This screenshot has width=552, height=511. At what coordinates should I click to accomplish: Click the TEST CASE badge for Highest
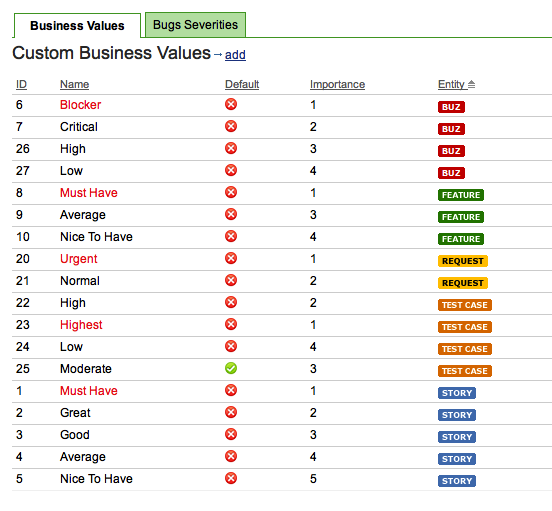point(464,327)
